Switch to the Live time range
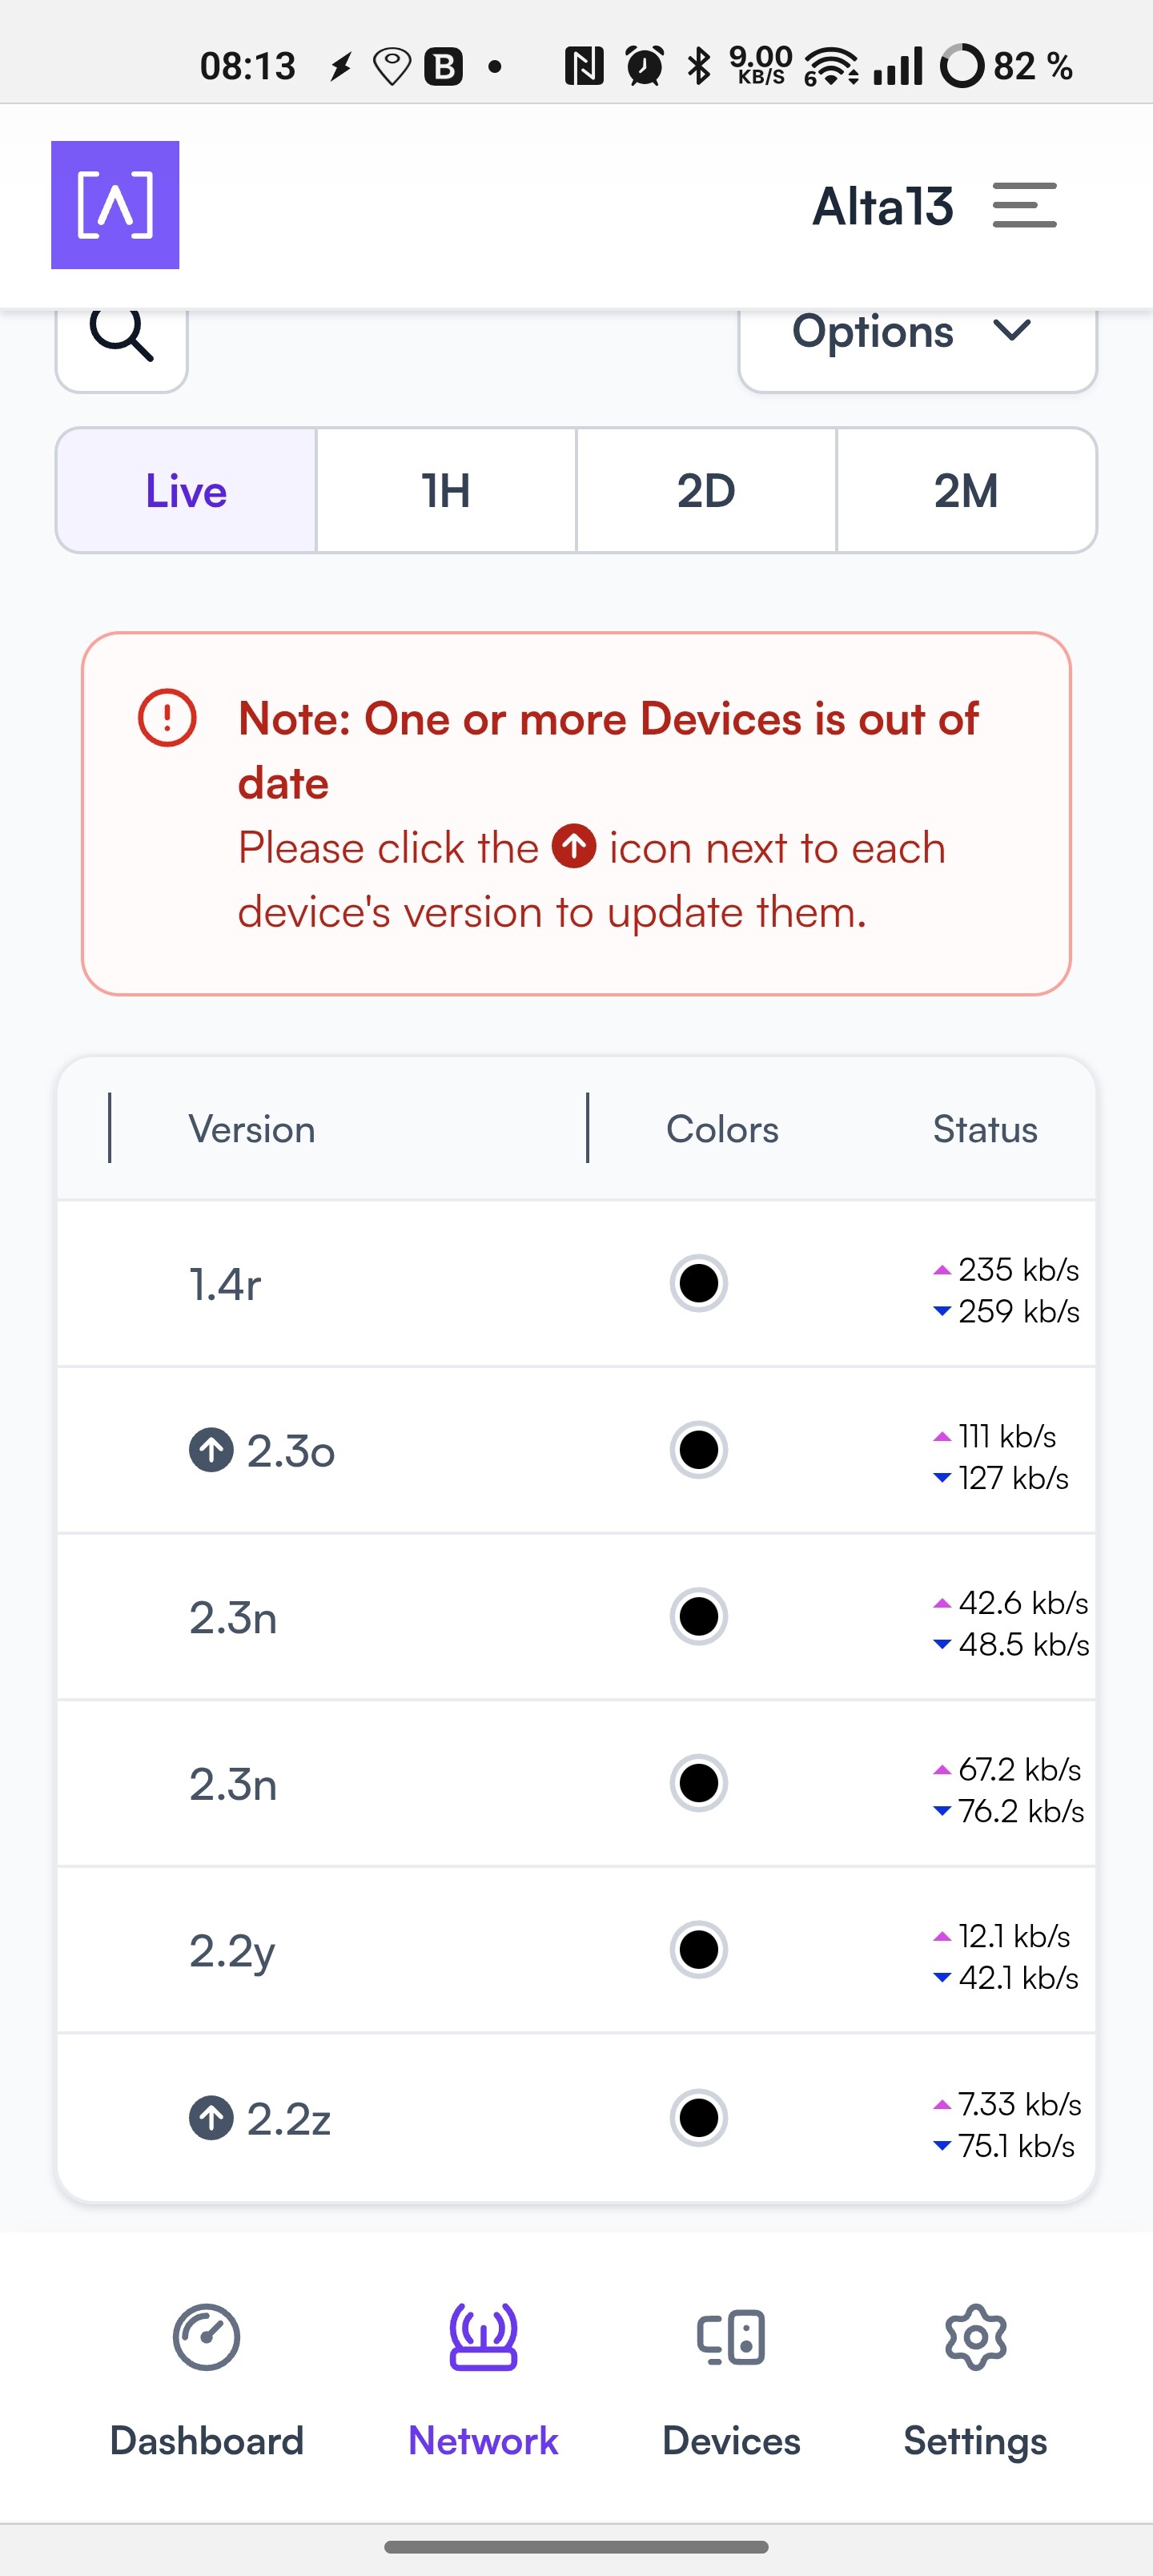Image resolution: width=1153 pixels, height=2576 pixels. (187, 491)
